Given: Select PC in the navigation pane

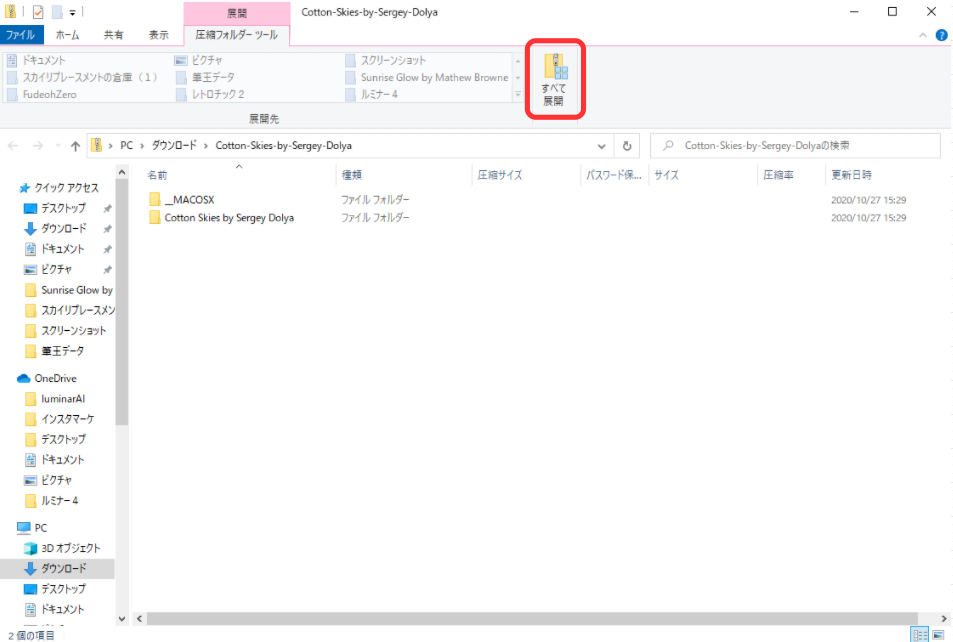Looking at the screenshot, I should click(x=33, y=528).
